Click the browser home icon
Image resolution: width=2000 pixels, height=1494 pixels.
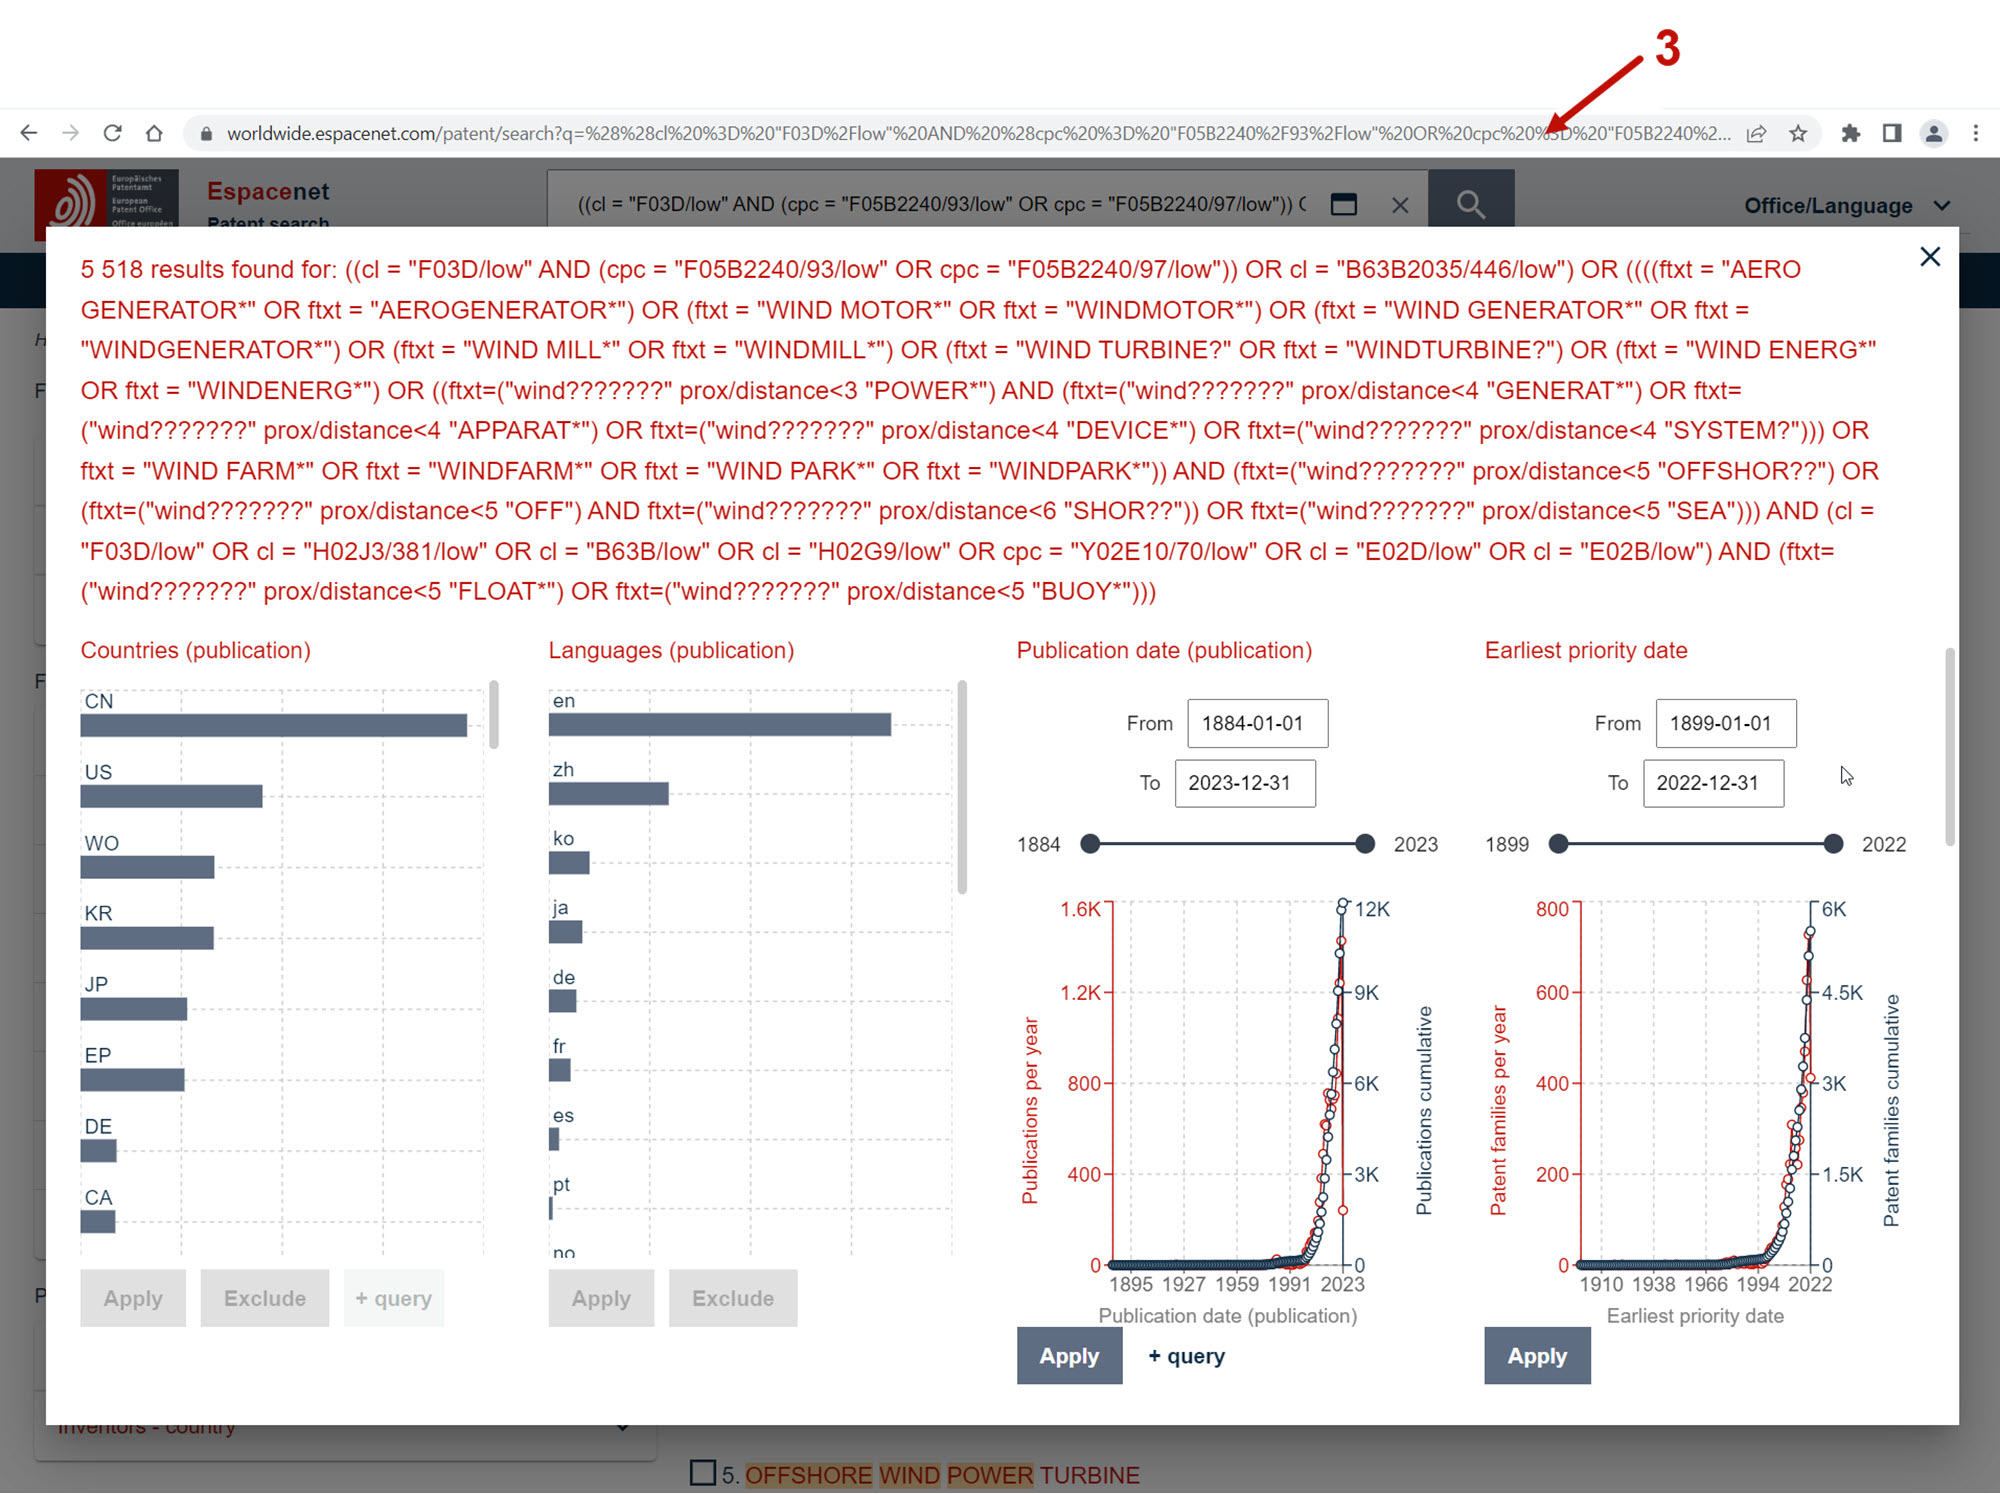(154, 133)
